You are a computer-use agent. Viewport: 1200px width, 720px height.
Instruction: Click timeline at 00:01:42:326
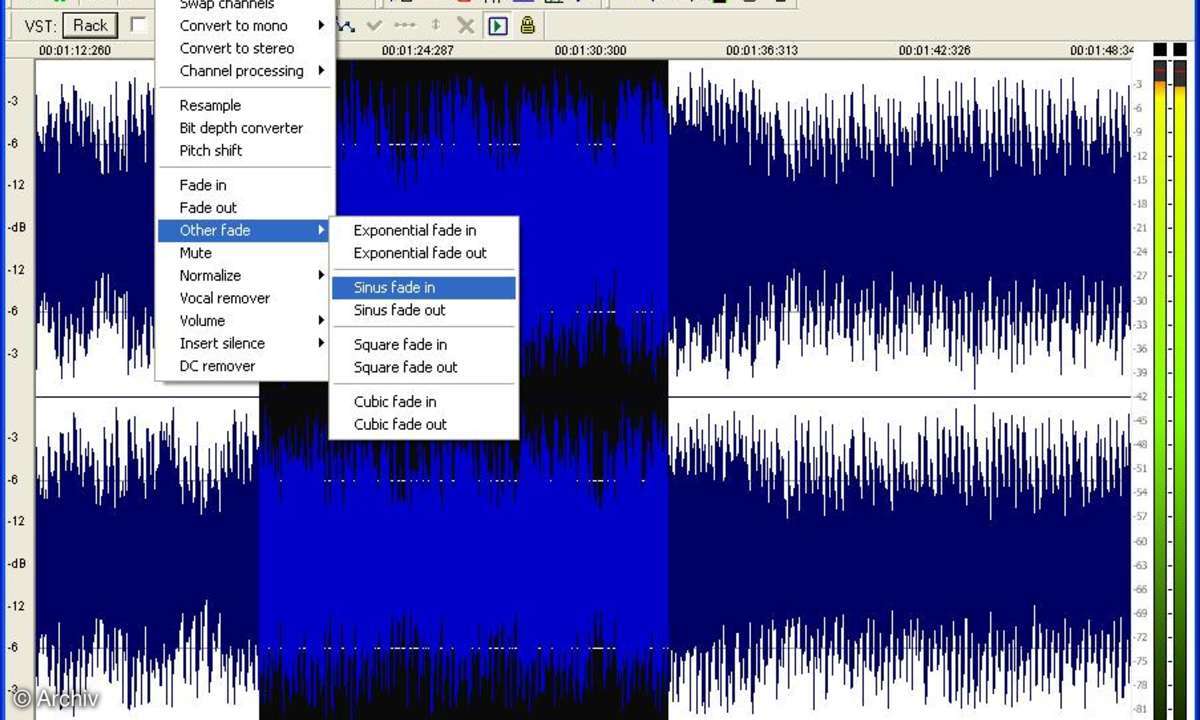coord(935,50)
